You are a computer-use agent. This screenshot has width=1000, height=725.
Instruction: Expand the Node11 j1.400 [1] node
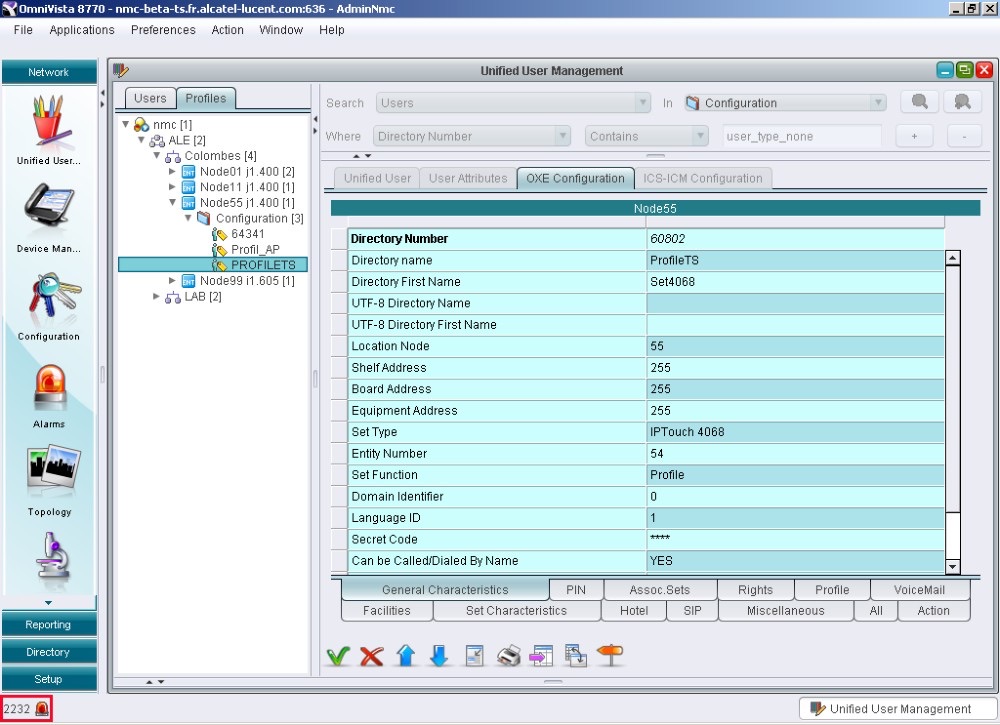click(172, 187)
